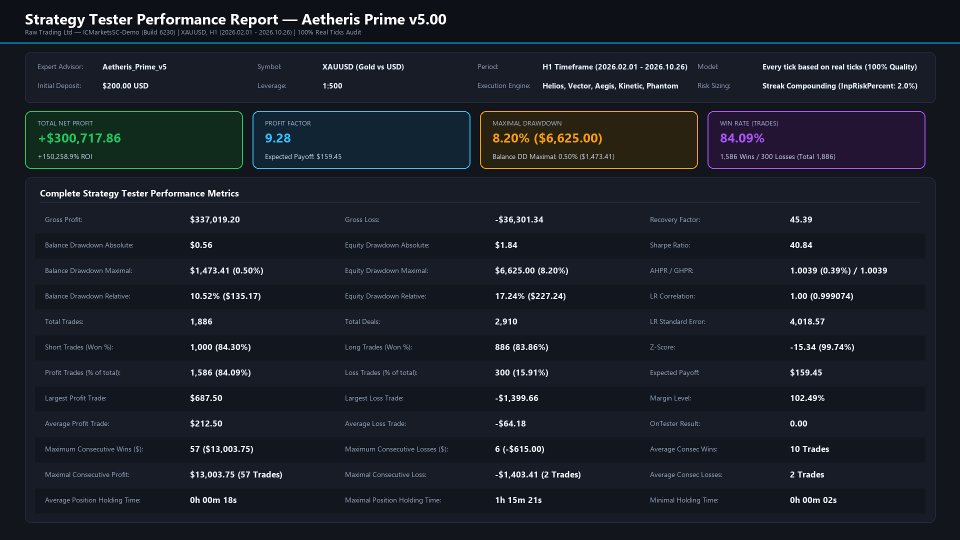Click the Streak Compounding risk sizing value
Image resolution: width=960 pixels, height=540 pixels.
click(839, 86)
